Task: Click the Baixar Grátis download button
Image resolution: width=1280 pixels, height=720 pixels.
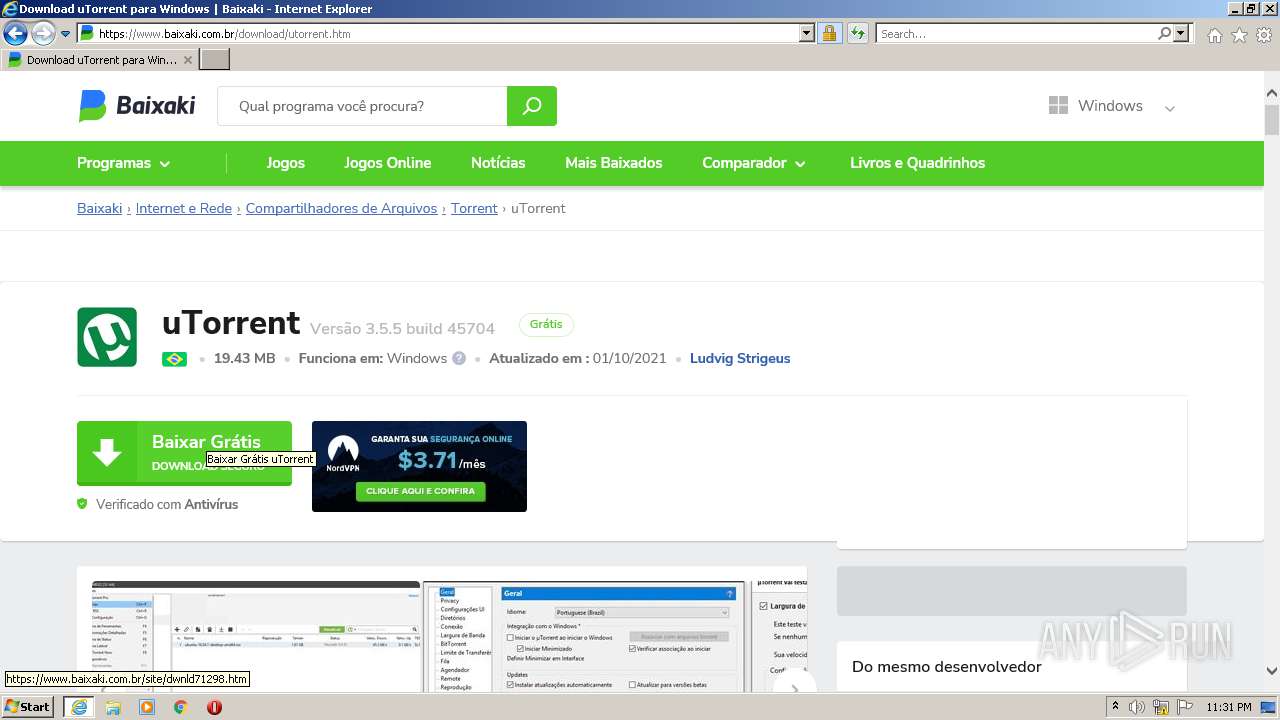Action: pos(184,453)
